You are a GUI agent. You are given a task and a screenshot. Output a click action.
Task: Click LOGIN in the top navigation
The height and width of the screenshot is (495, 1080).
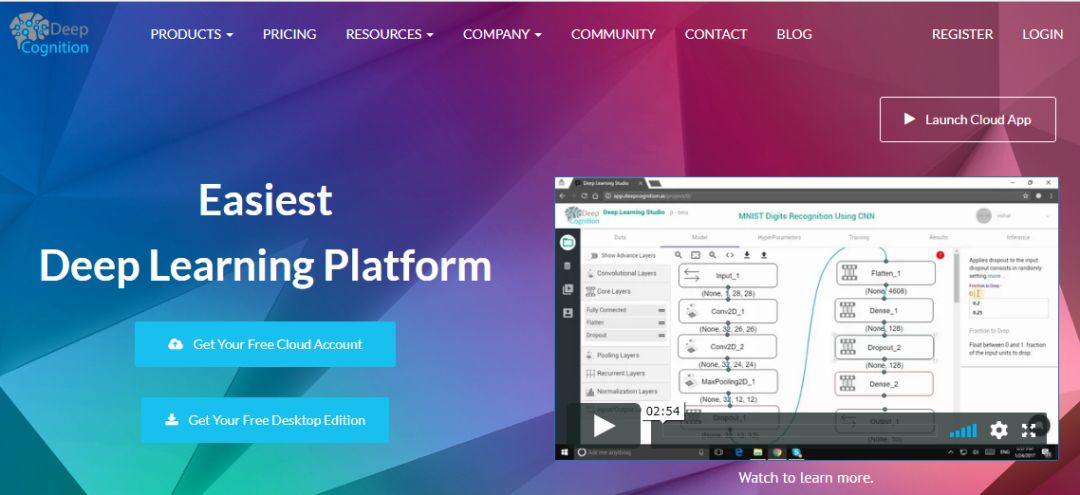tap(1043, 34)
